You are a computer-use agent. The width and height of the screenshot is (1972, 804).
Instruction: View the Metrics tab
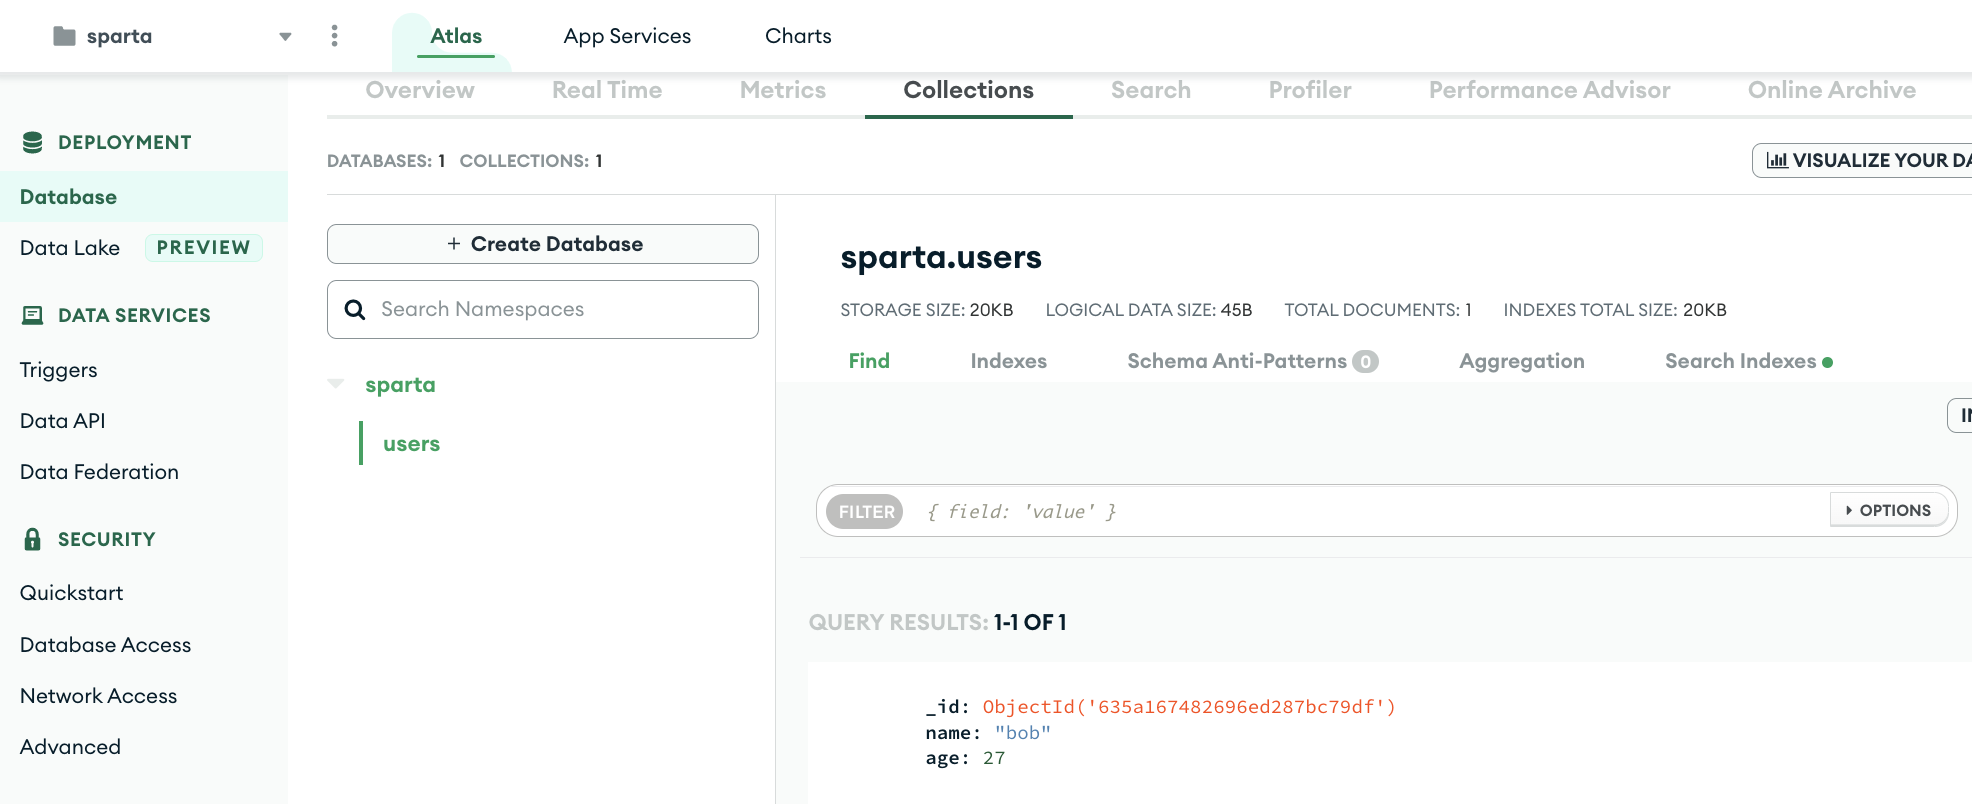[783, 90]
